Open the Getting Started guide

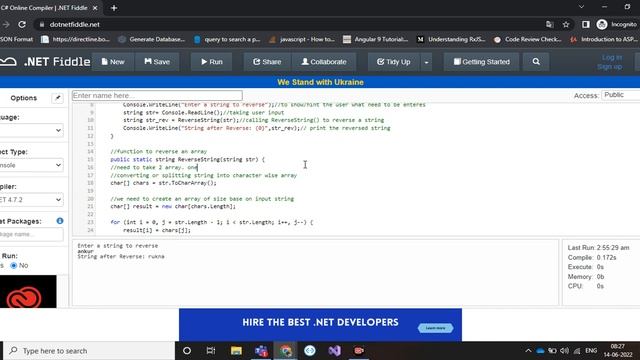[482, 62]
